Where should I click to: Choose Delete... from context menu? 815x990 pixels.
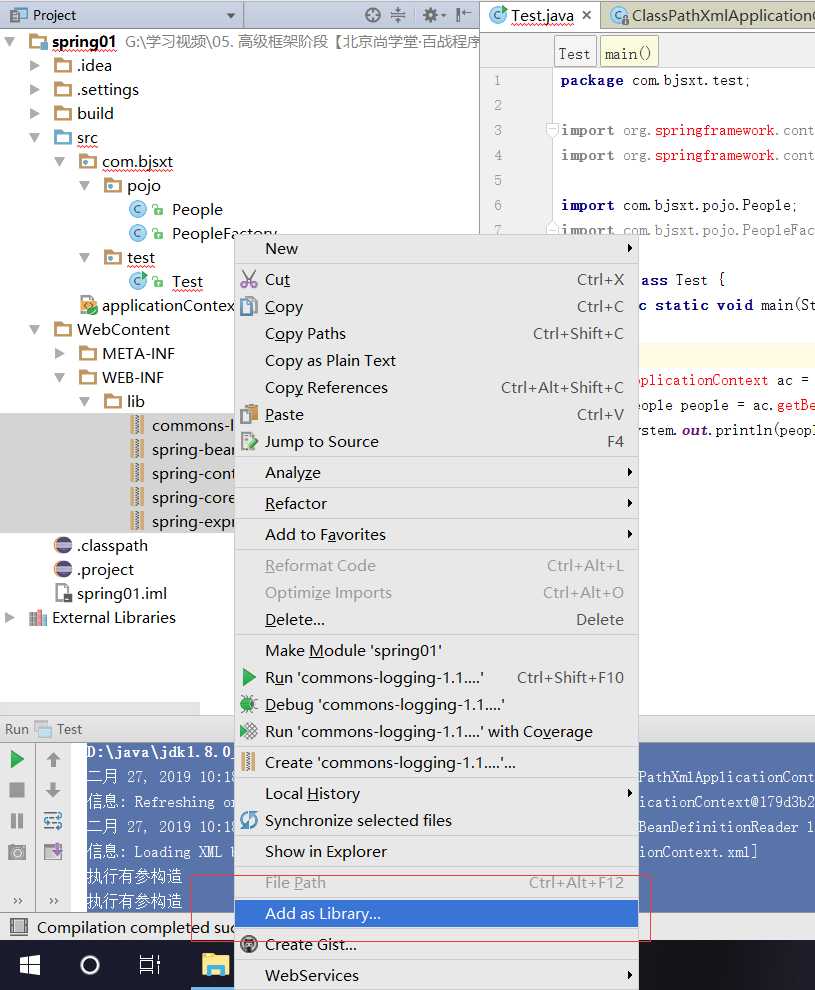click(x=436, y=619)
